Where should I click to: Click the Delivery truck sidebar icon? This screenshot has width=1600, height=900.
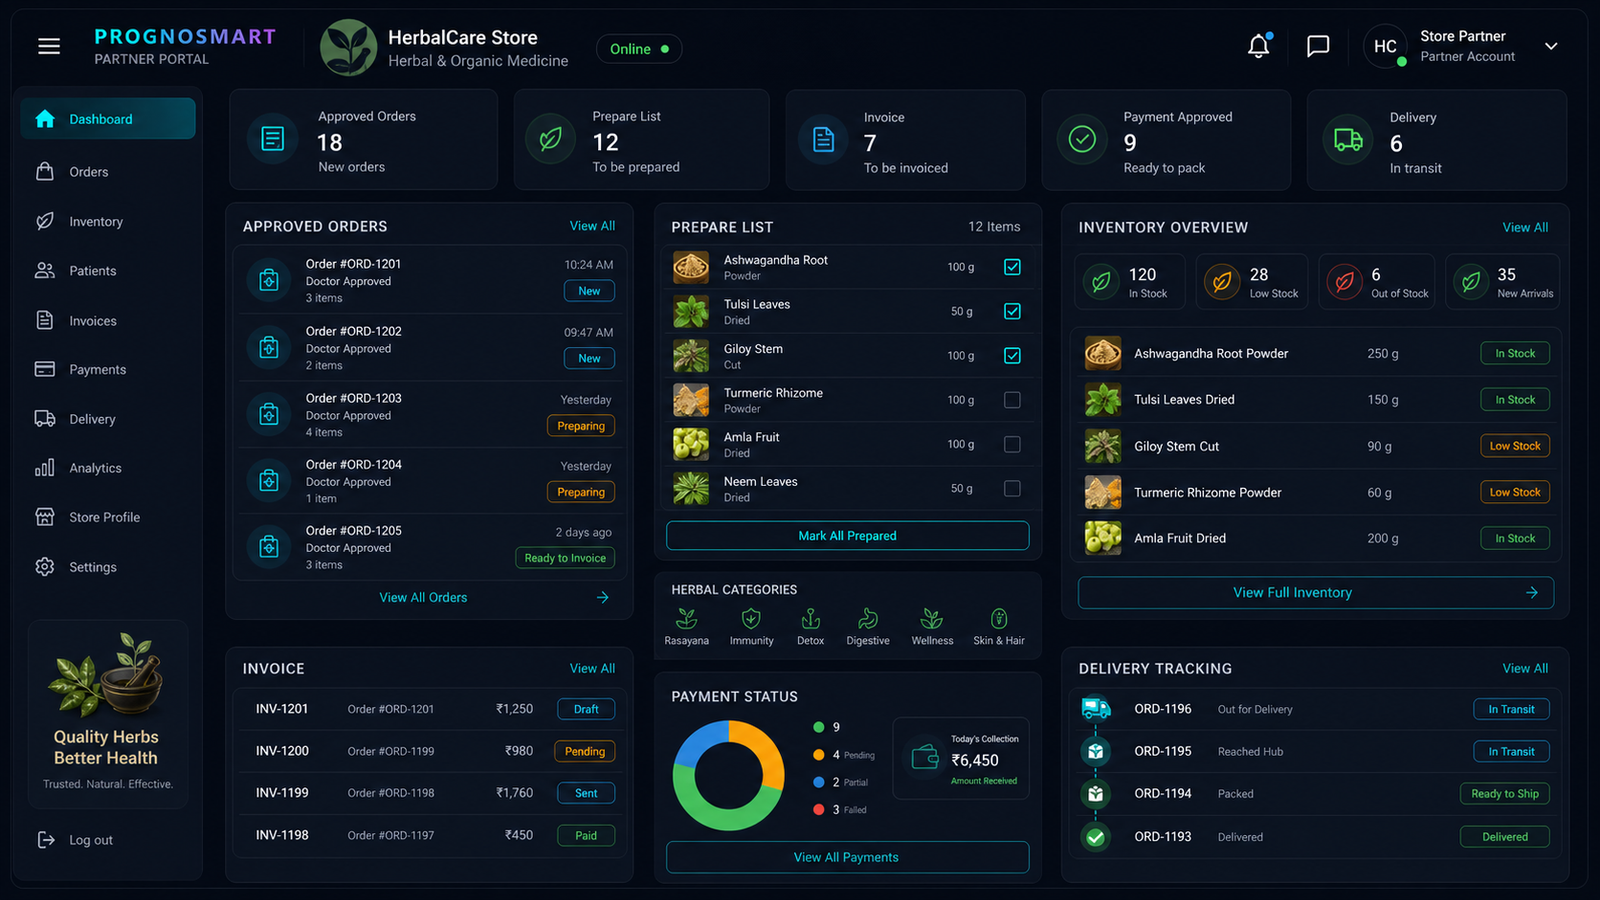45,419
